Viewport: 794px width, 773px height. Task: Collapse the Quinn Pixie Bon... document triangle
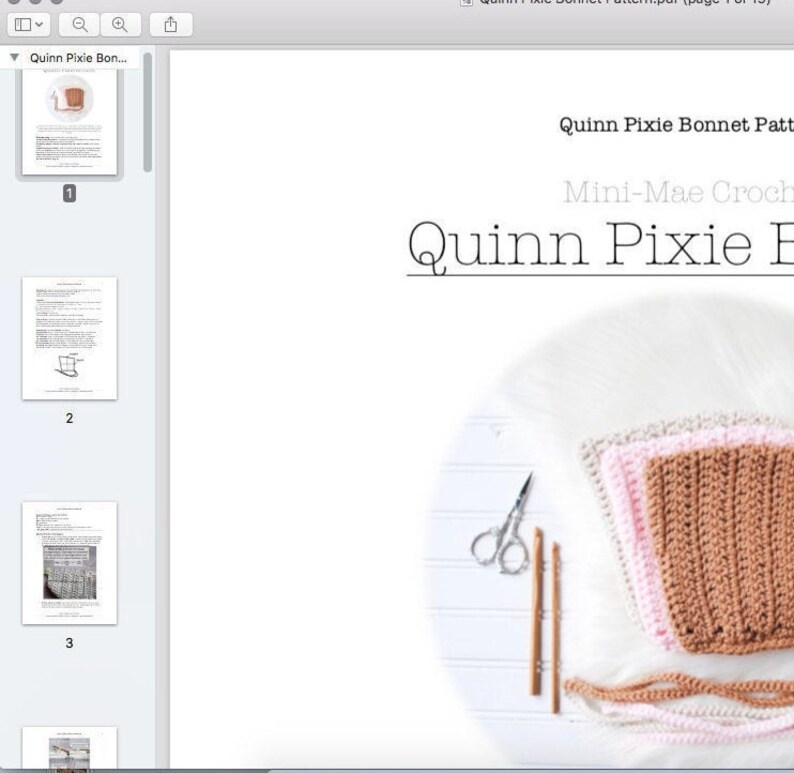click(x=15, y=57)
